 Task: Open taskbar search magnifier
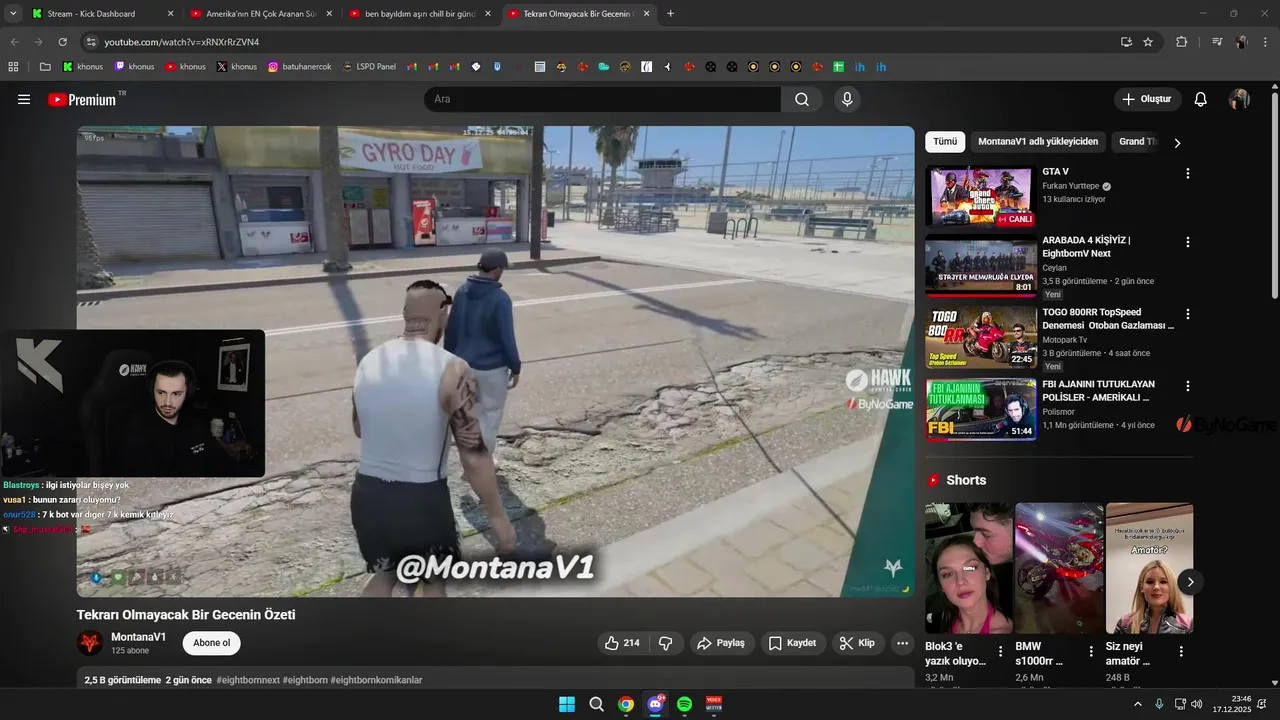point(597,704)
